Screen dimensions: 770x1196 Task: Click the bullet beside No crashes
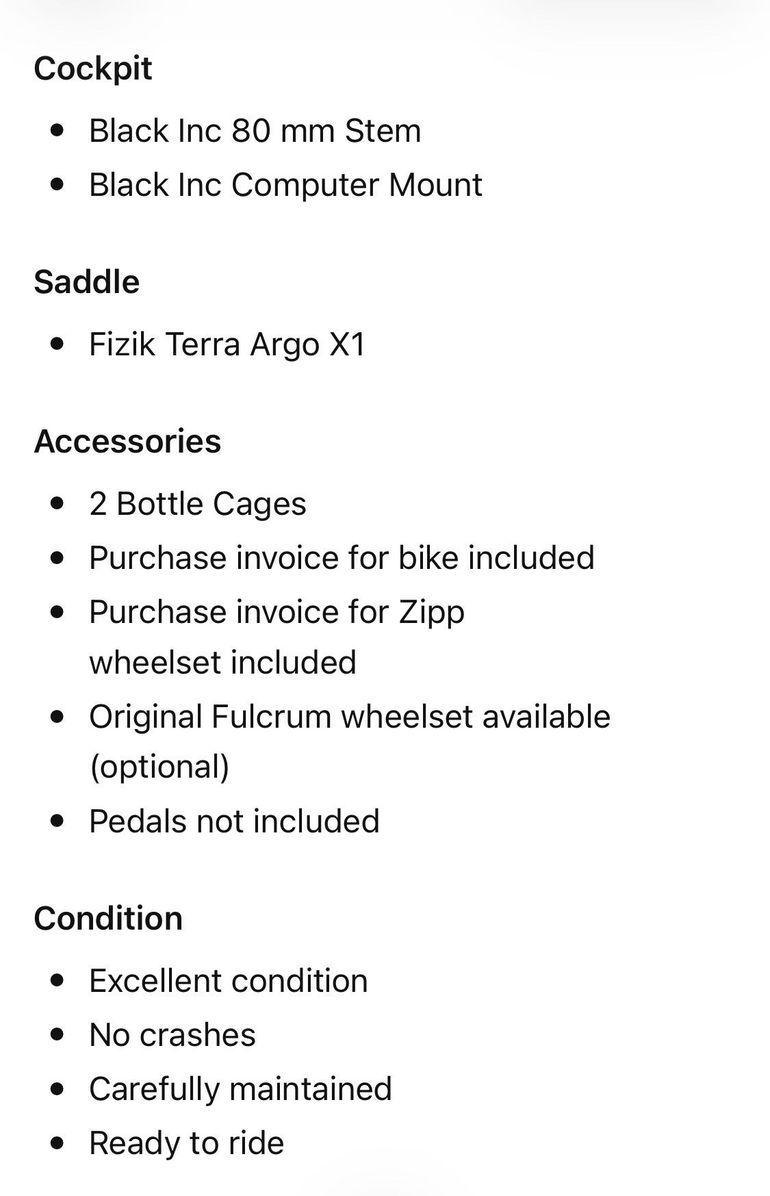57,1035
